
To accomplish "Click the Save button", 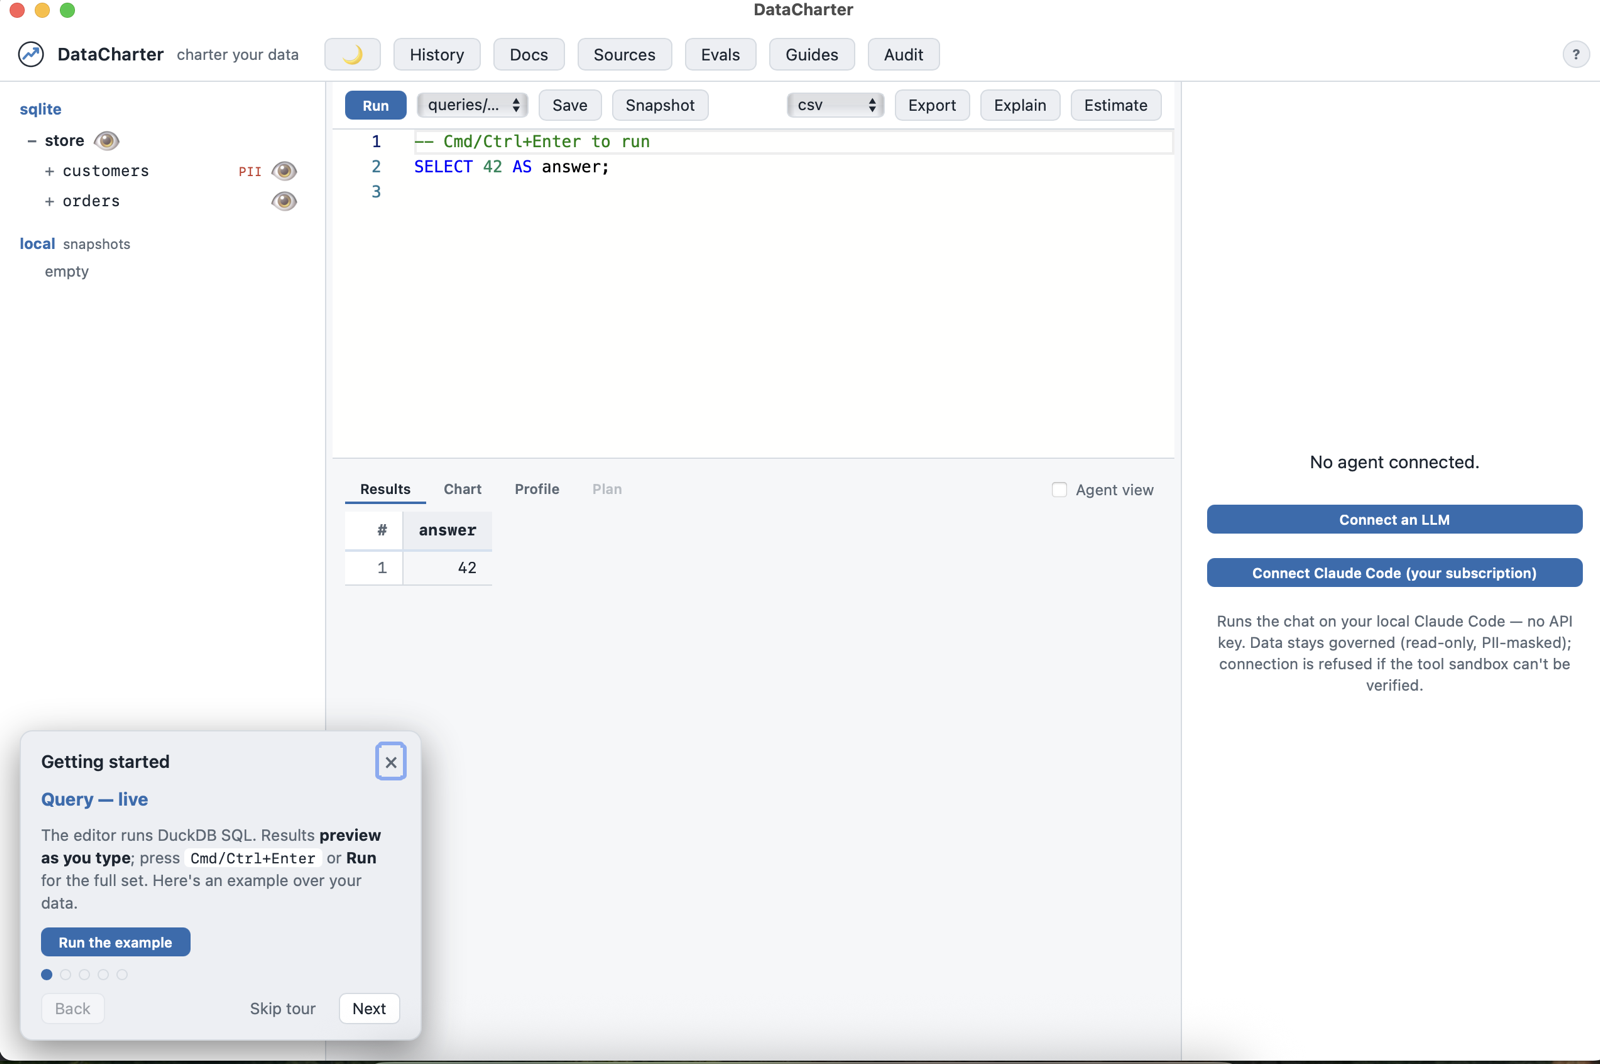I will tap(570, 105).
